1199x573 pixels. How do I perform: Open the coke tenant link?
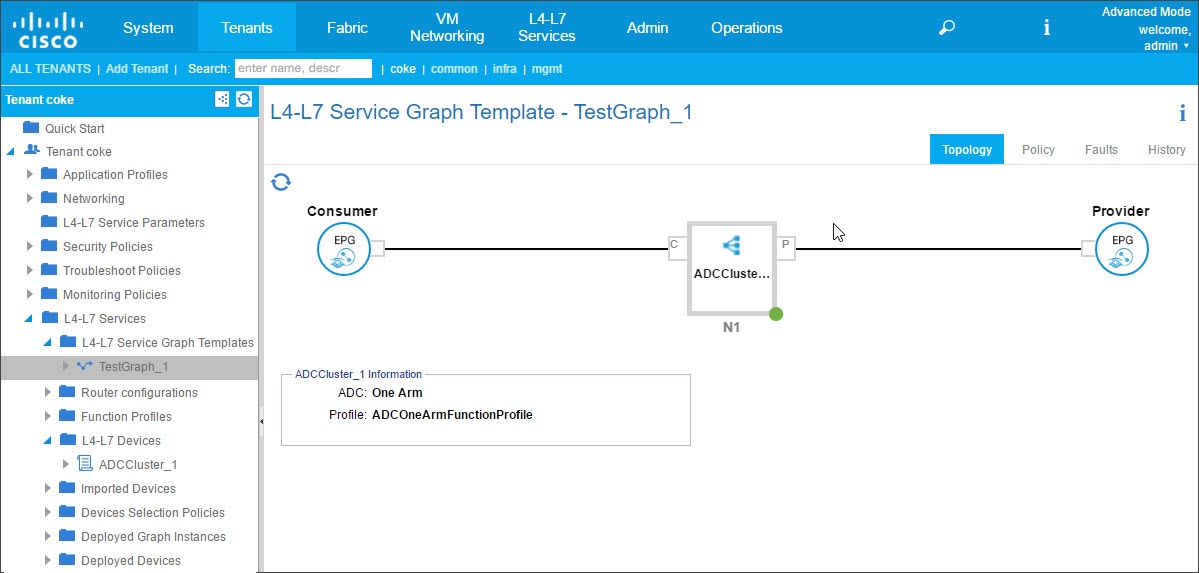tap(403, 69)
